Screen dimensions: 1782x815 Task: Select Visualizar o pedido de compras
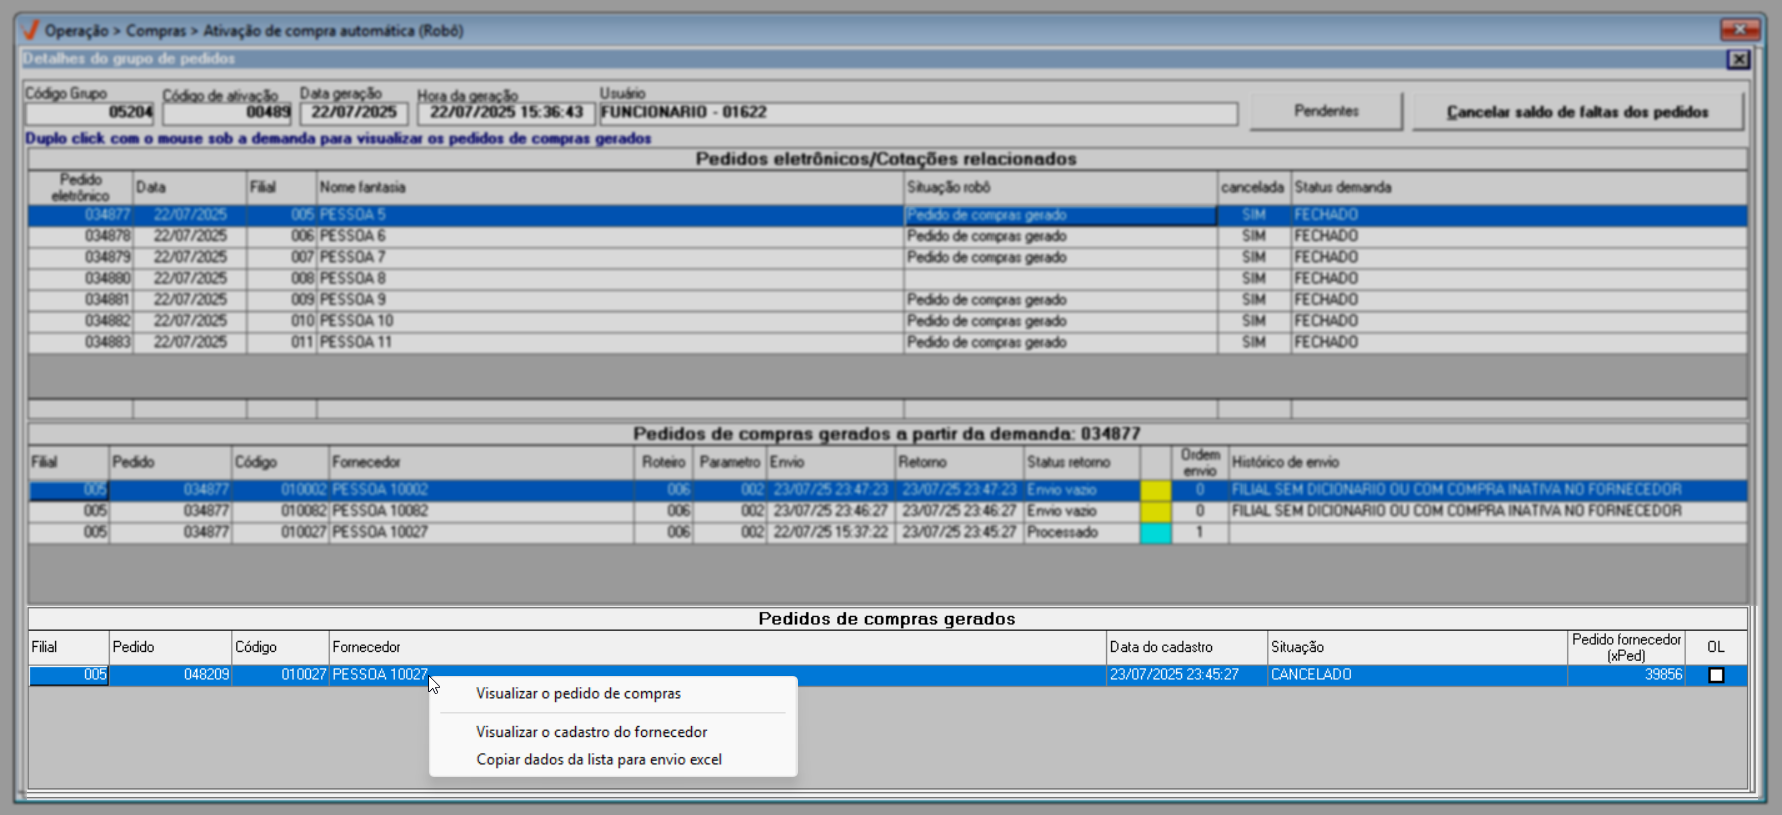point(578,693)
